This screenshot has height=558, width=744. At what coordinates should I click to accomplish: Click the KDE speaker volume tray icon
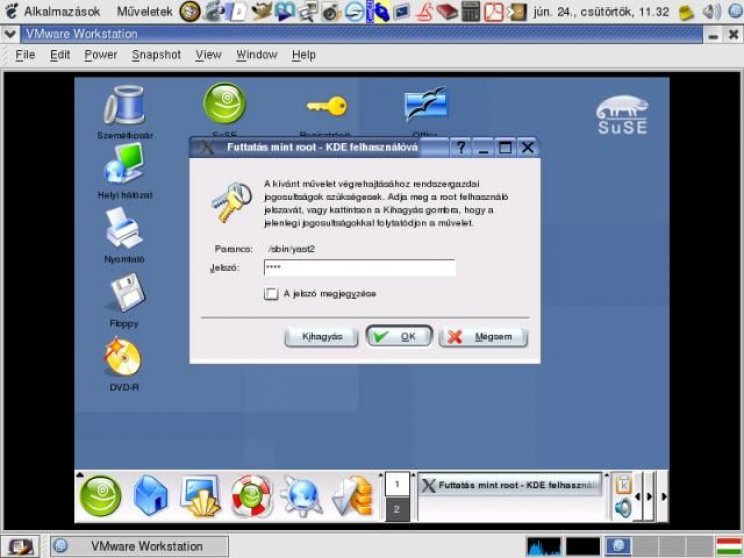click(x=623, y=508)
